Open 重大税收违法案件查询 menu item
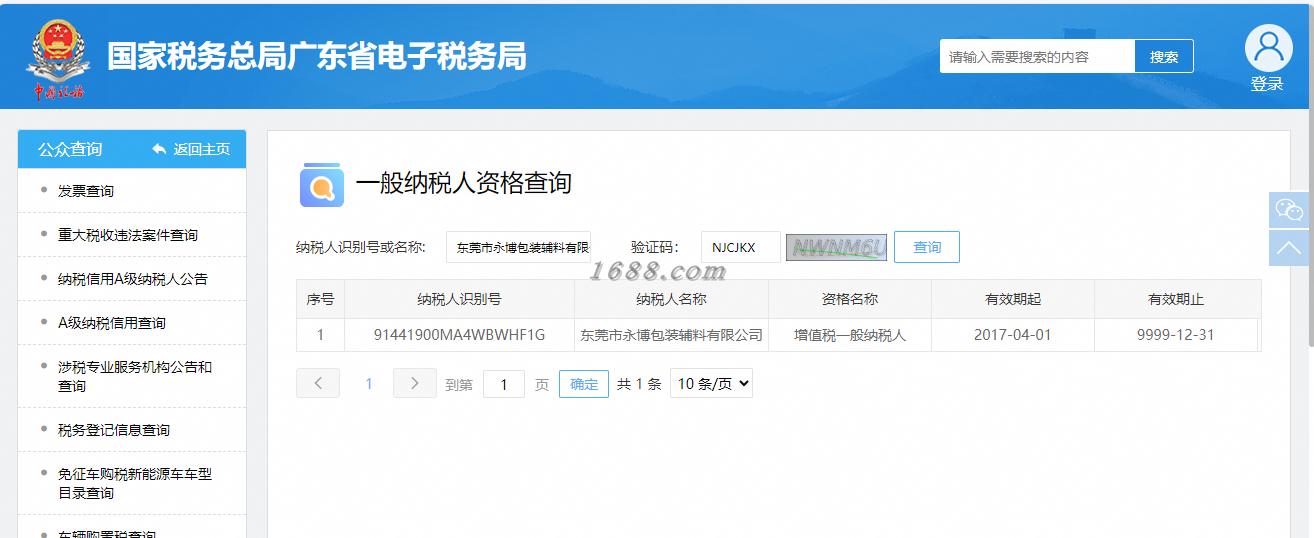The height and width of the screenshot is (538, 1314). point(128,235)
